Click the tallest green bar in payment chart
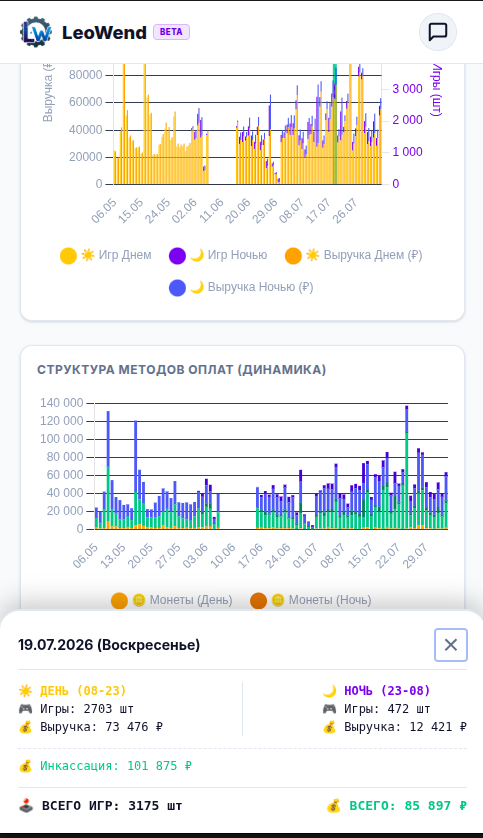Viewport: 483px width, 838px height. (407, 479)
